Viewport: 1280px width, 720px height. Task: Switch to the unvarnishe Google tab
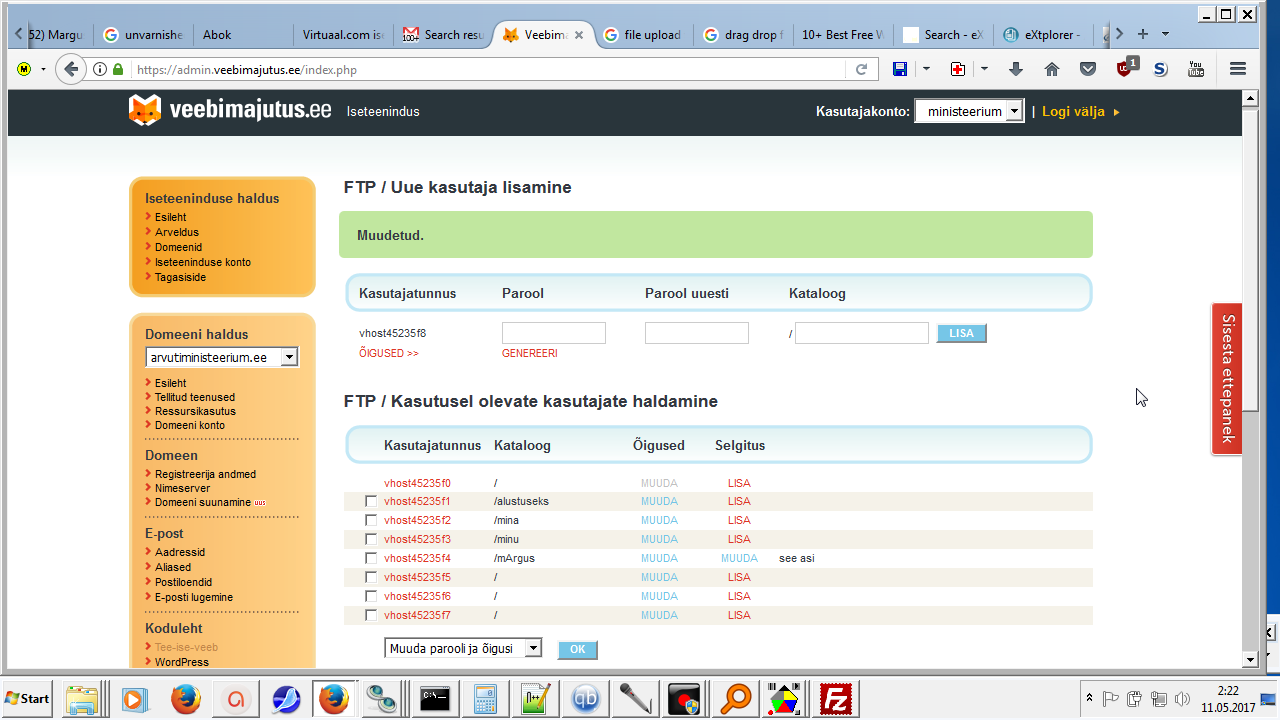point(143,35)
